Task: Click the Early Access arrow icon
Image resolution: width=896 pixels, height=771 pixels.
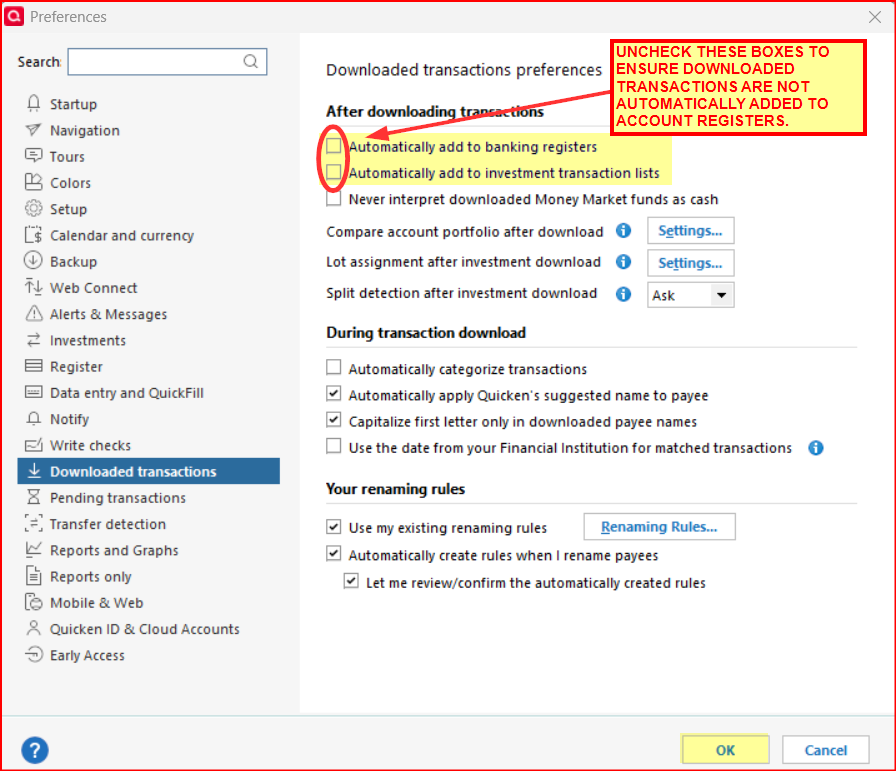Action: click(34, 654)
